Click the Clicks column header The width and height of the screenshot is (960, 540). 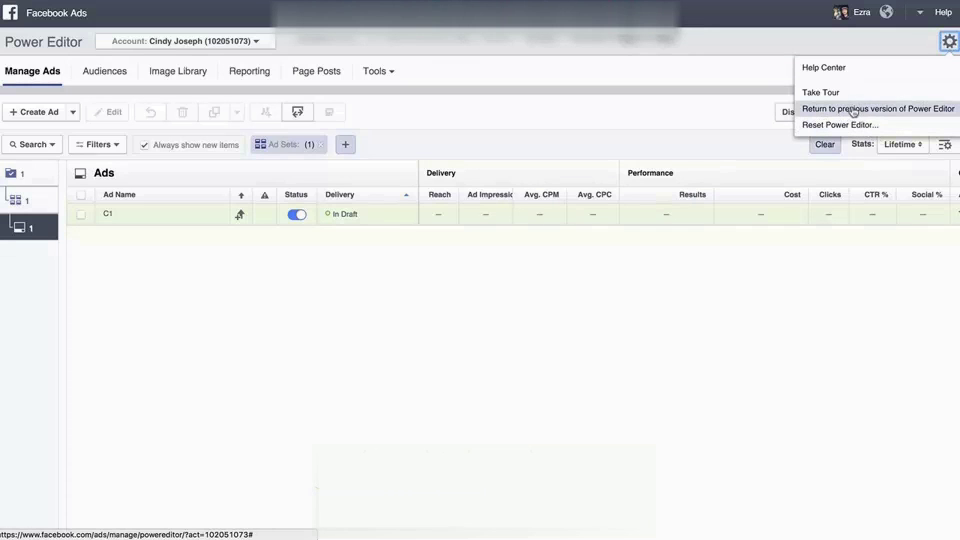pos(830,195)
